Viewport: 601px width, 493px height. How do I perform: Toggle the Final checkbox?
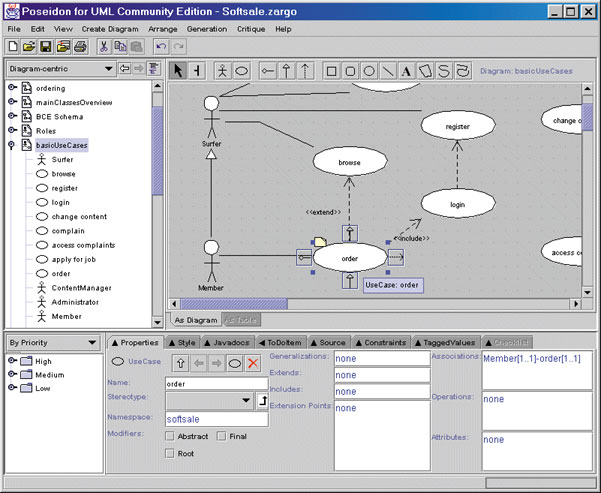[221, 436]
